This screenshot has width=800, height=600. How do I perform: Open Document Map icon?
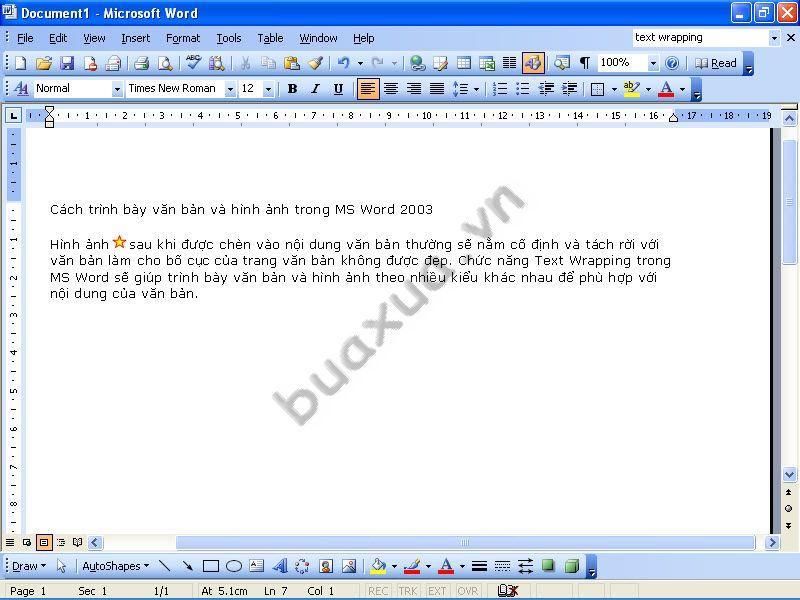point(562,63)
